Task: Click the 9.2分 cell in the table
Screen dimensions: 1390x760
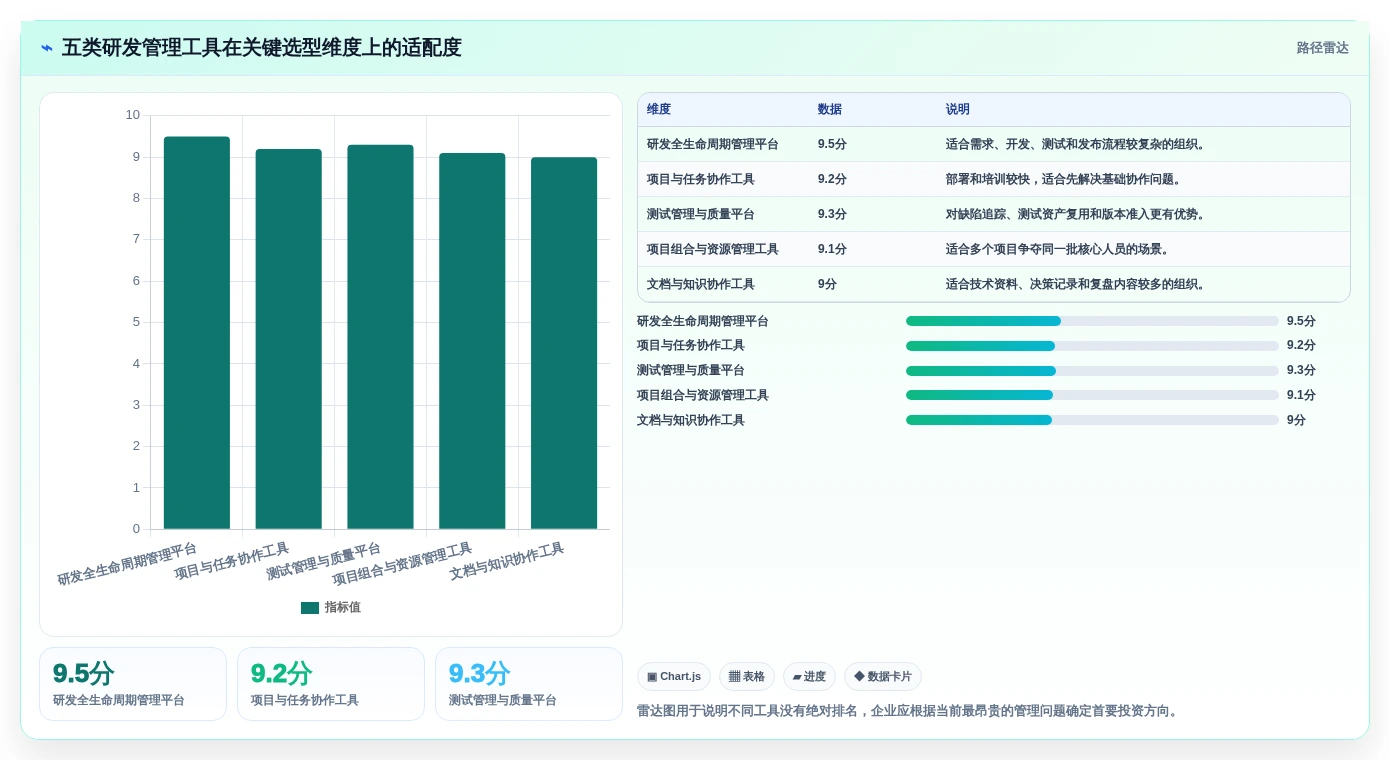Action: 832,179
